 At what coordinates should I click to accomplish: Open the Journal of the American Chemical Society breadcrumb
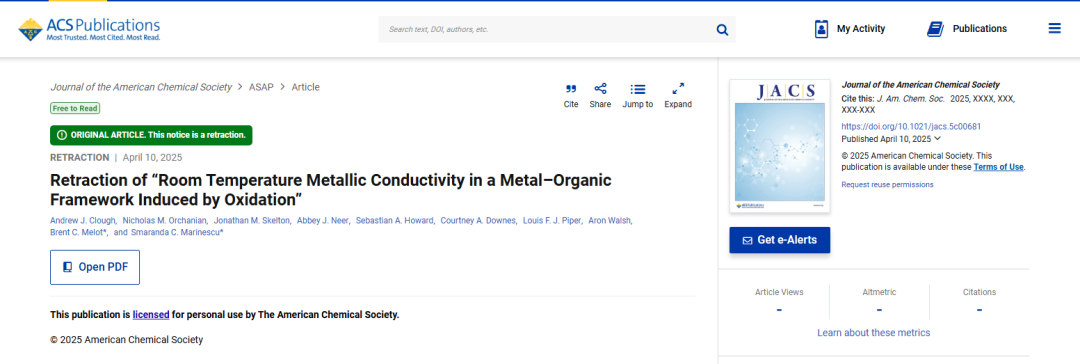click(x=141, y=87)
